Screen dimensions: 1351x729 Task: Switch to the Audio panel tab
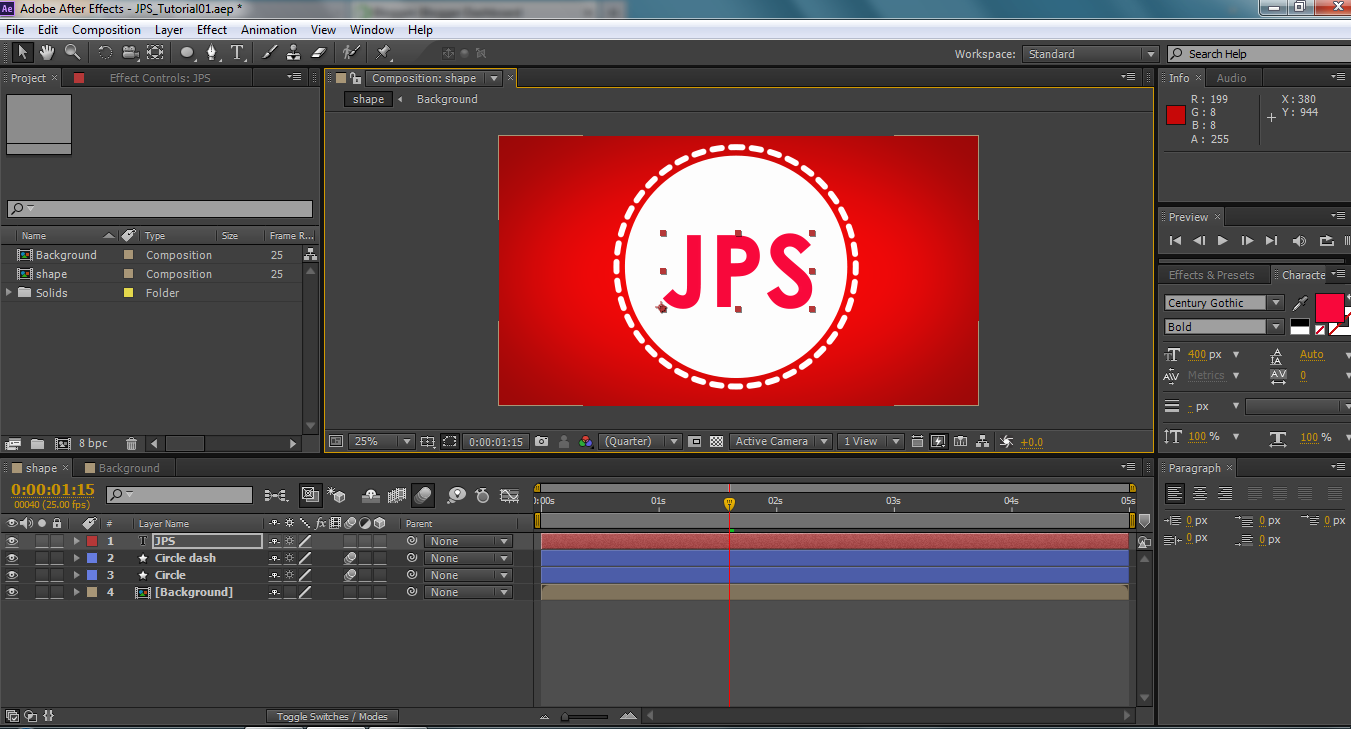pos(1231,78)
